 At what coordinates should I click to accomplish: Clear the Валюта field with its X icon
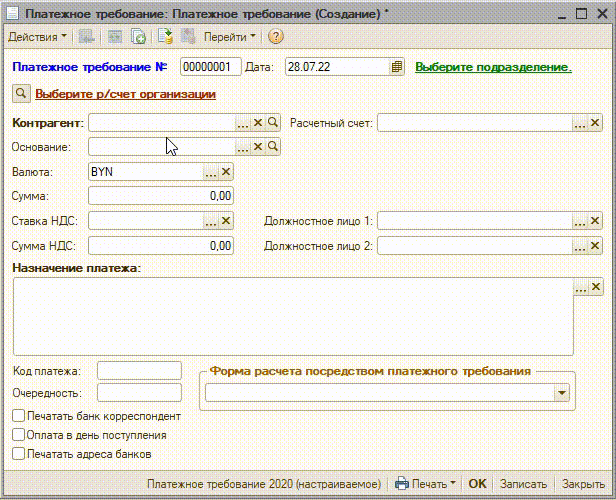click(x=226, y=172)
